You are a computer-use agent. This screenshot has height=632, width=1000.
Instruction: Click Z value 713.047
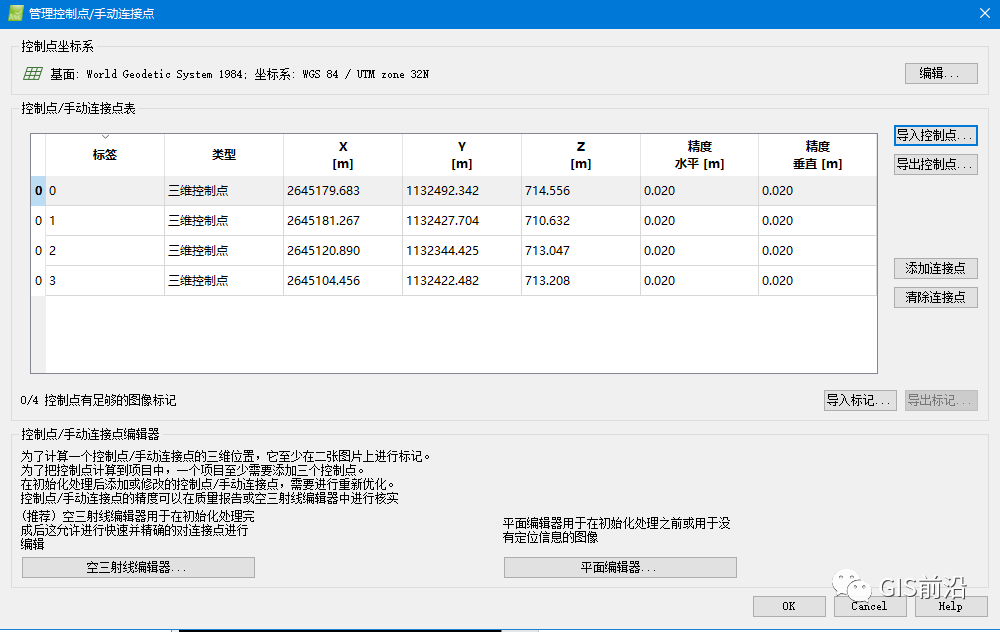pos(580,251)
